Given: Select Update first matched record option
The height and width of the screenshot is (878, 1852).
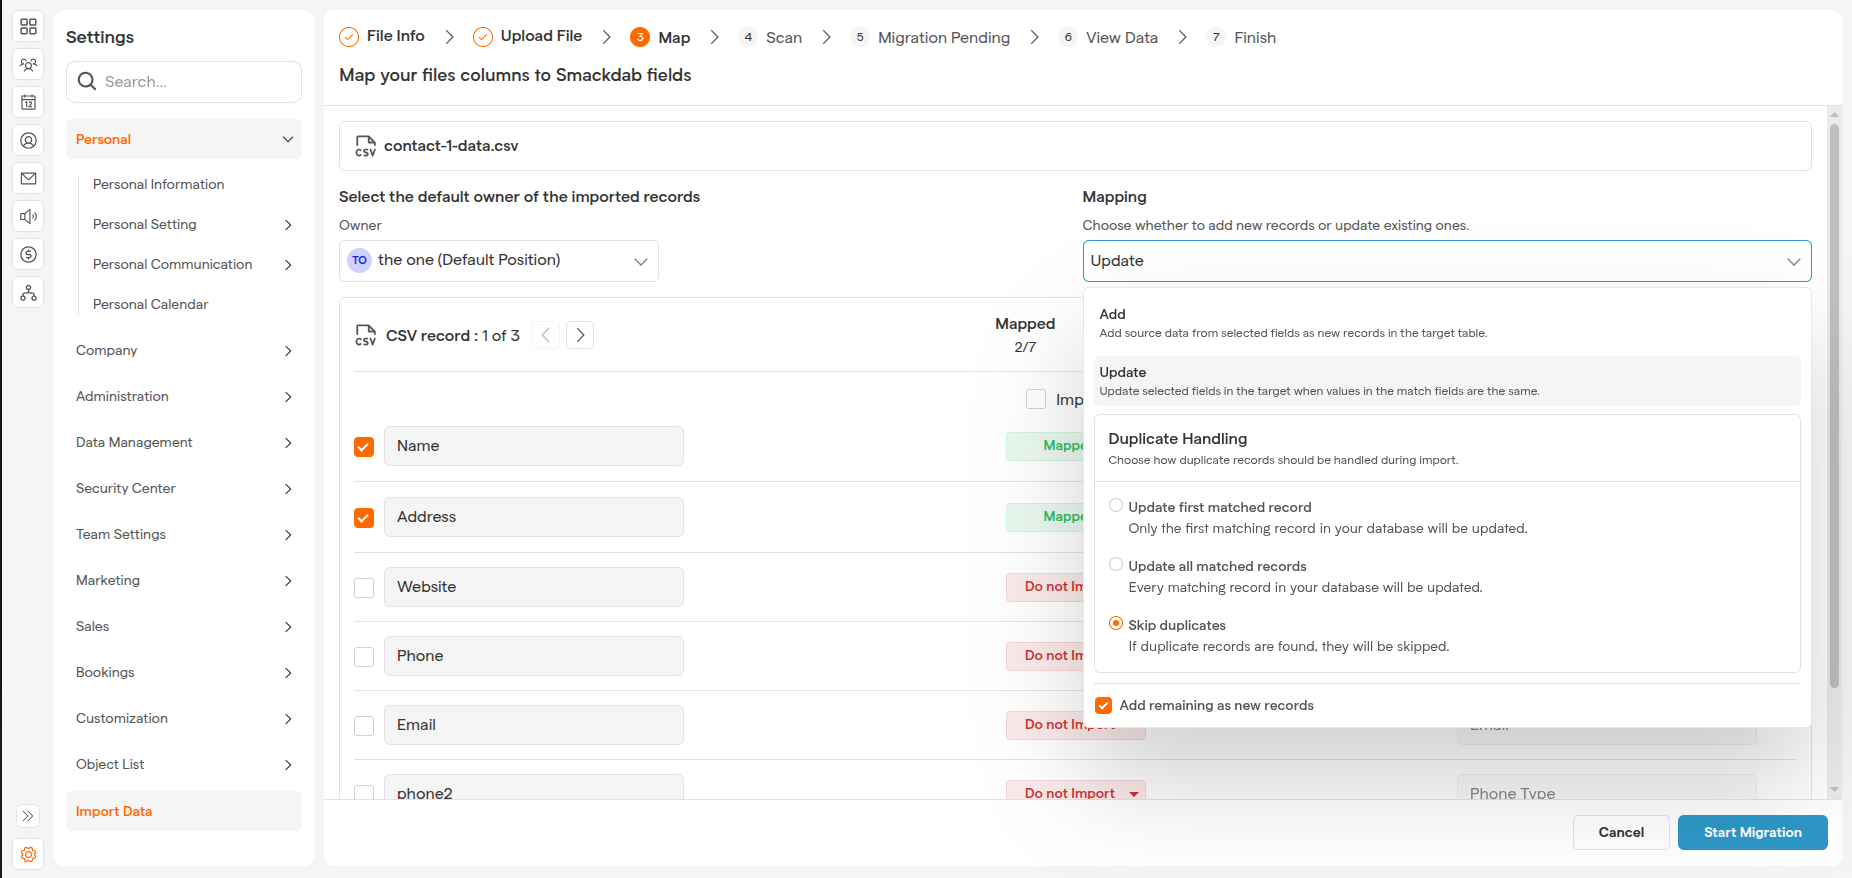Looking at the screenshot, I should pos(1116,506).
